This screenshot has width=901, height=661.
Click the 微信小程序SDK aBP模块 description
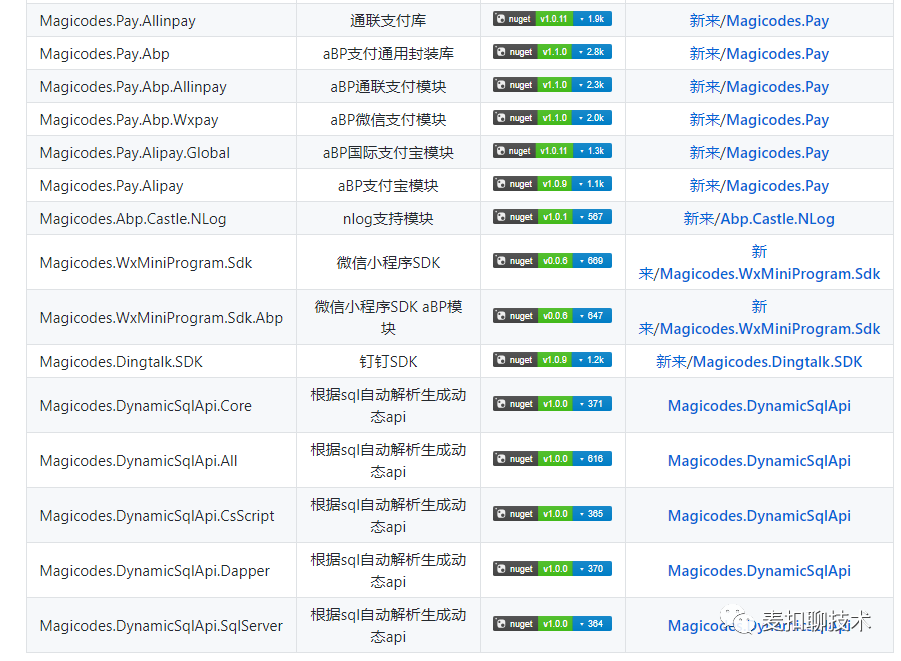388,318
